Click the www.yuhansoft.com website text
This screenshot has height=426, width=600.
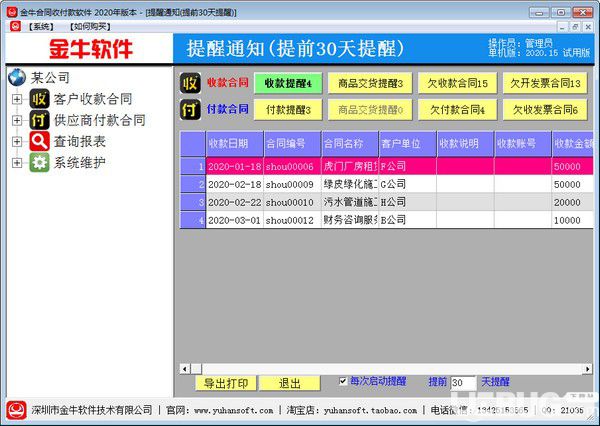click(x=234, y=410)
